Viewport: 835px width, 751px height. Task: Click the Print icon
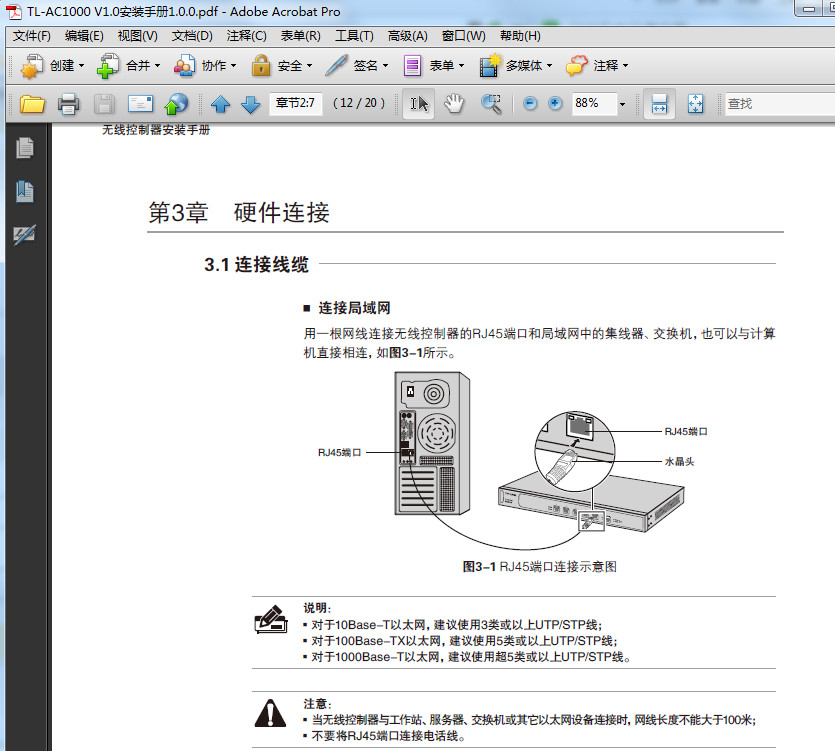point(68,103)
